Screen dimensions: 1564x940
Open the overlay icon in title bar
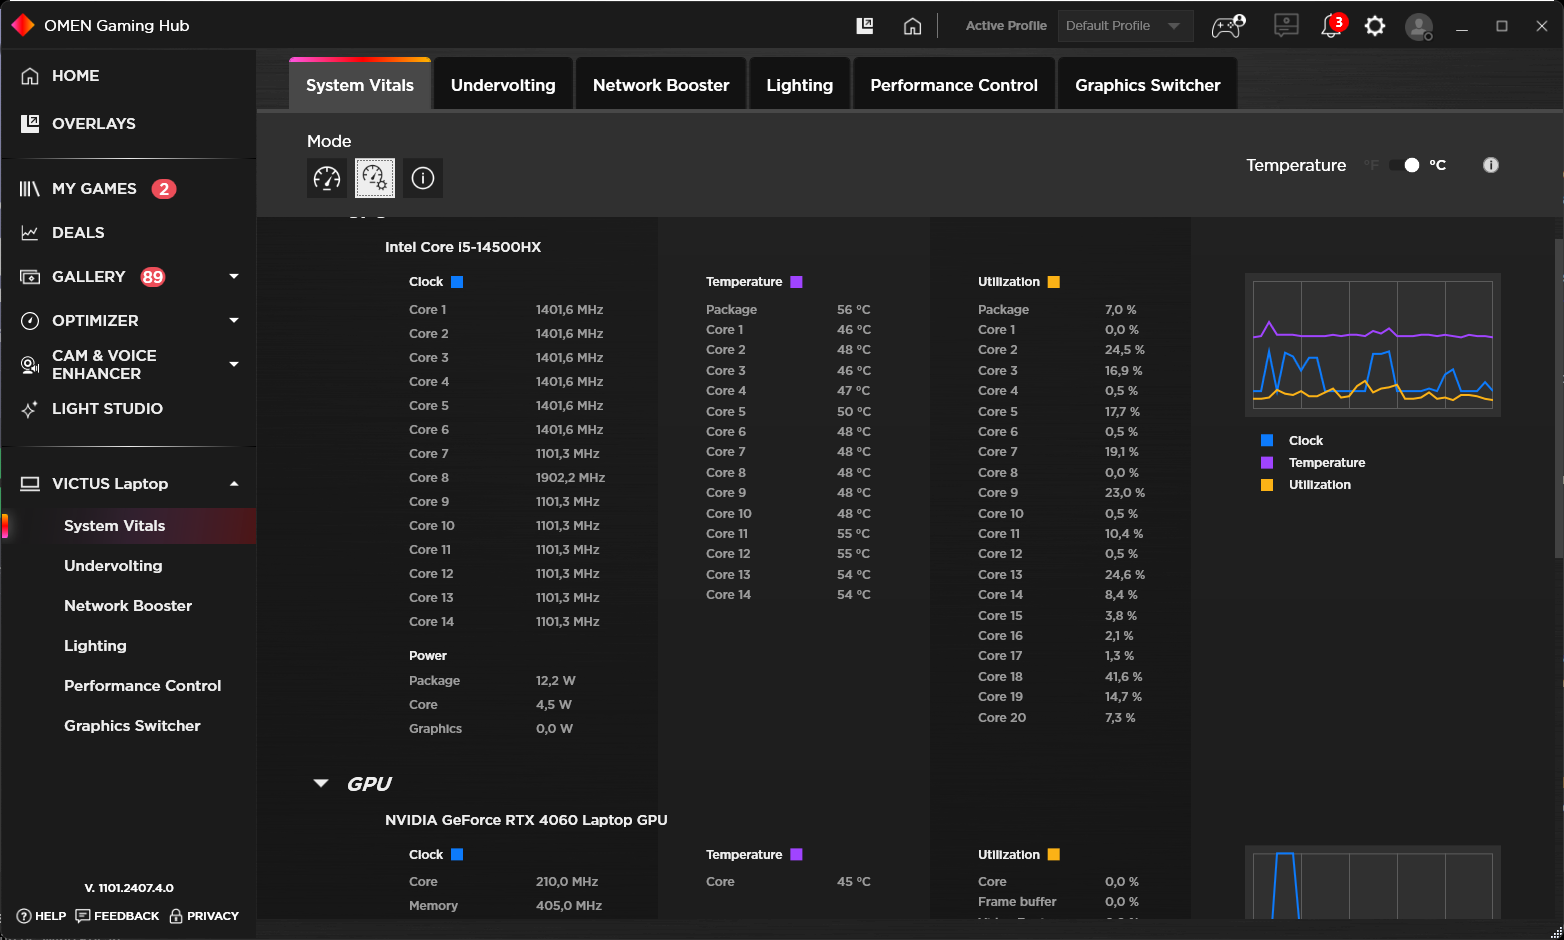pyautogui.click(x=865, y=26)
